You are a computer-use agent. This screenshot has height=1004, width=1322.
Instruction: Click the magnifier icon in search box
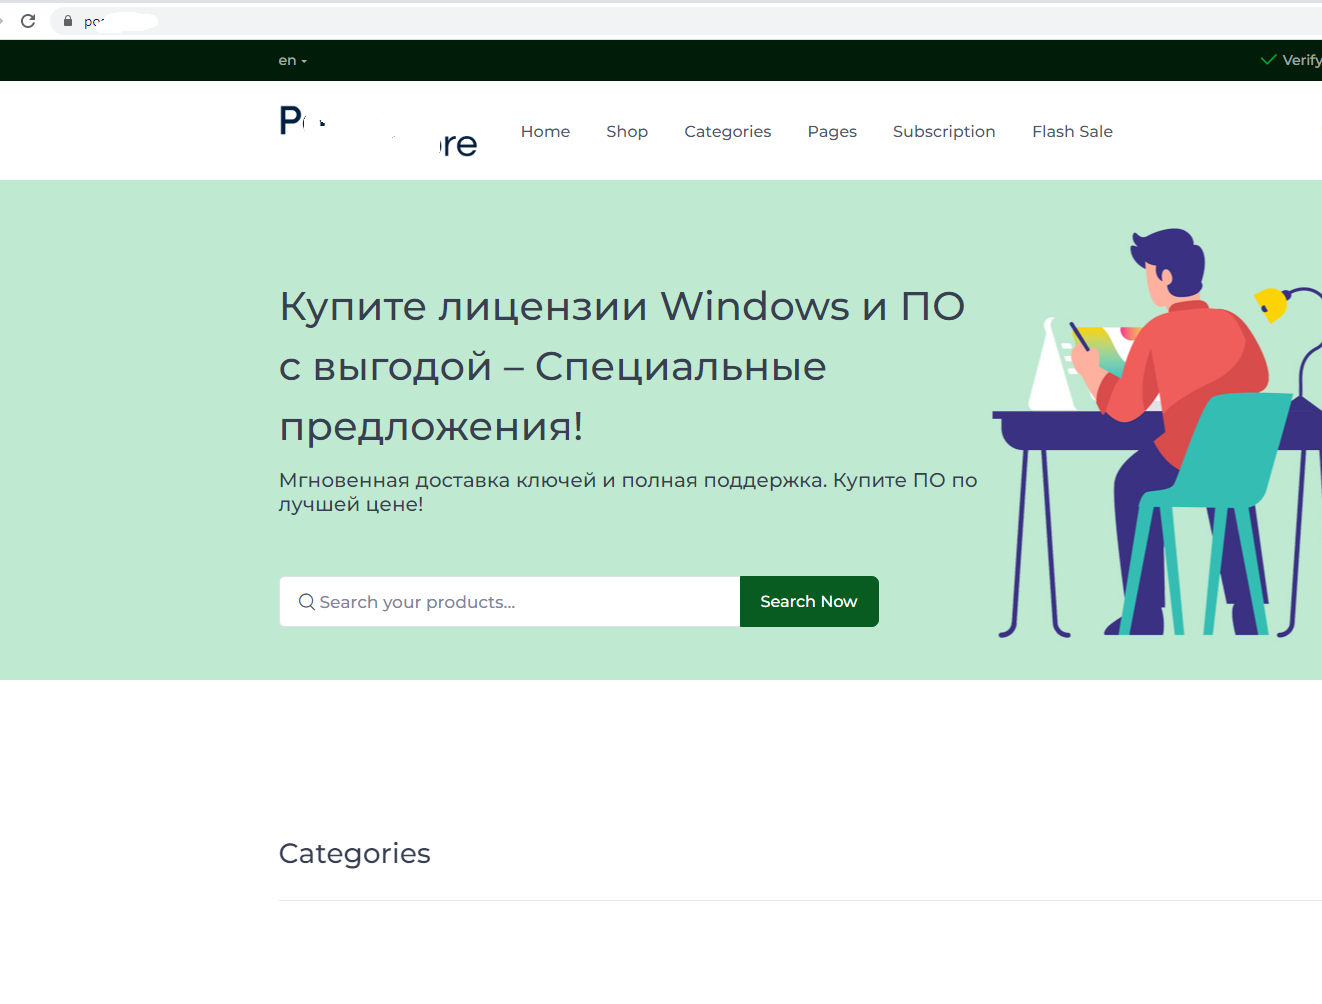coord(307,602)
